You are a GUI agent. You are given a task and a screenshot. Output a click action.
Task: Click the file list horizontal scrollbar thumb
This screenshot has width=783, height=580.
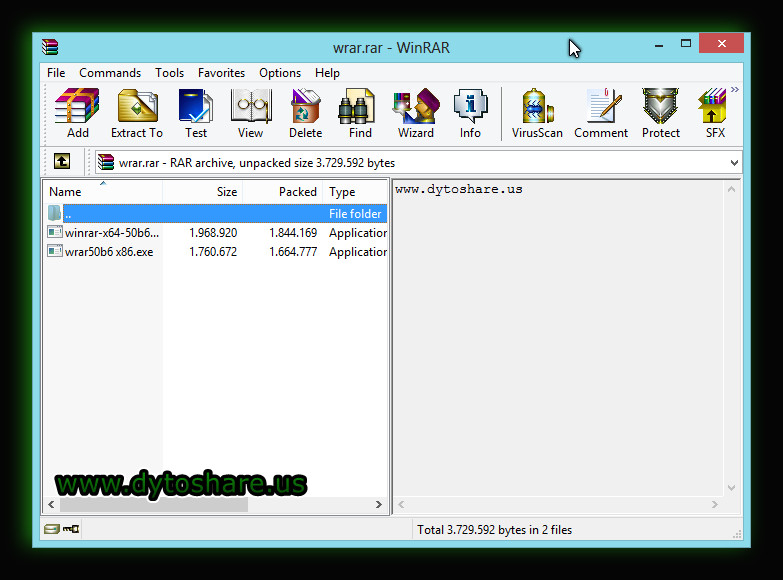[x=154, y=505]
